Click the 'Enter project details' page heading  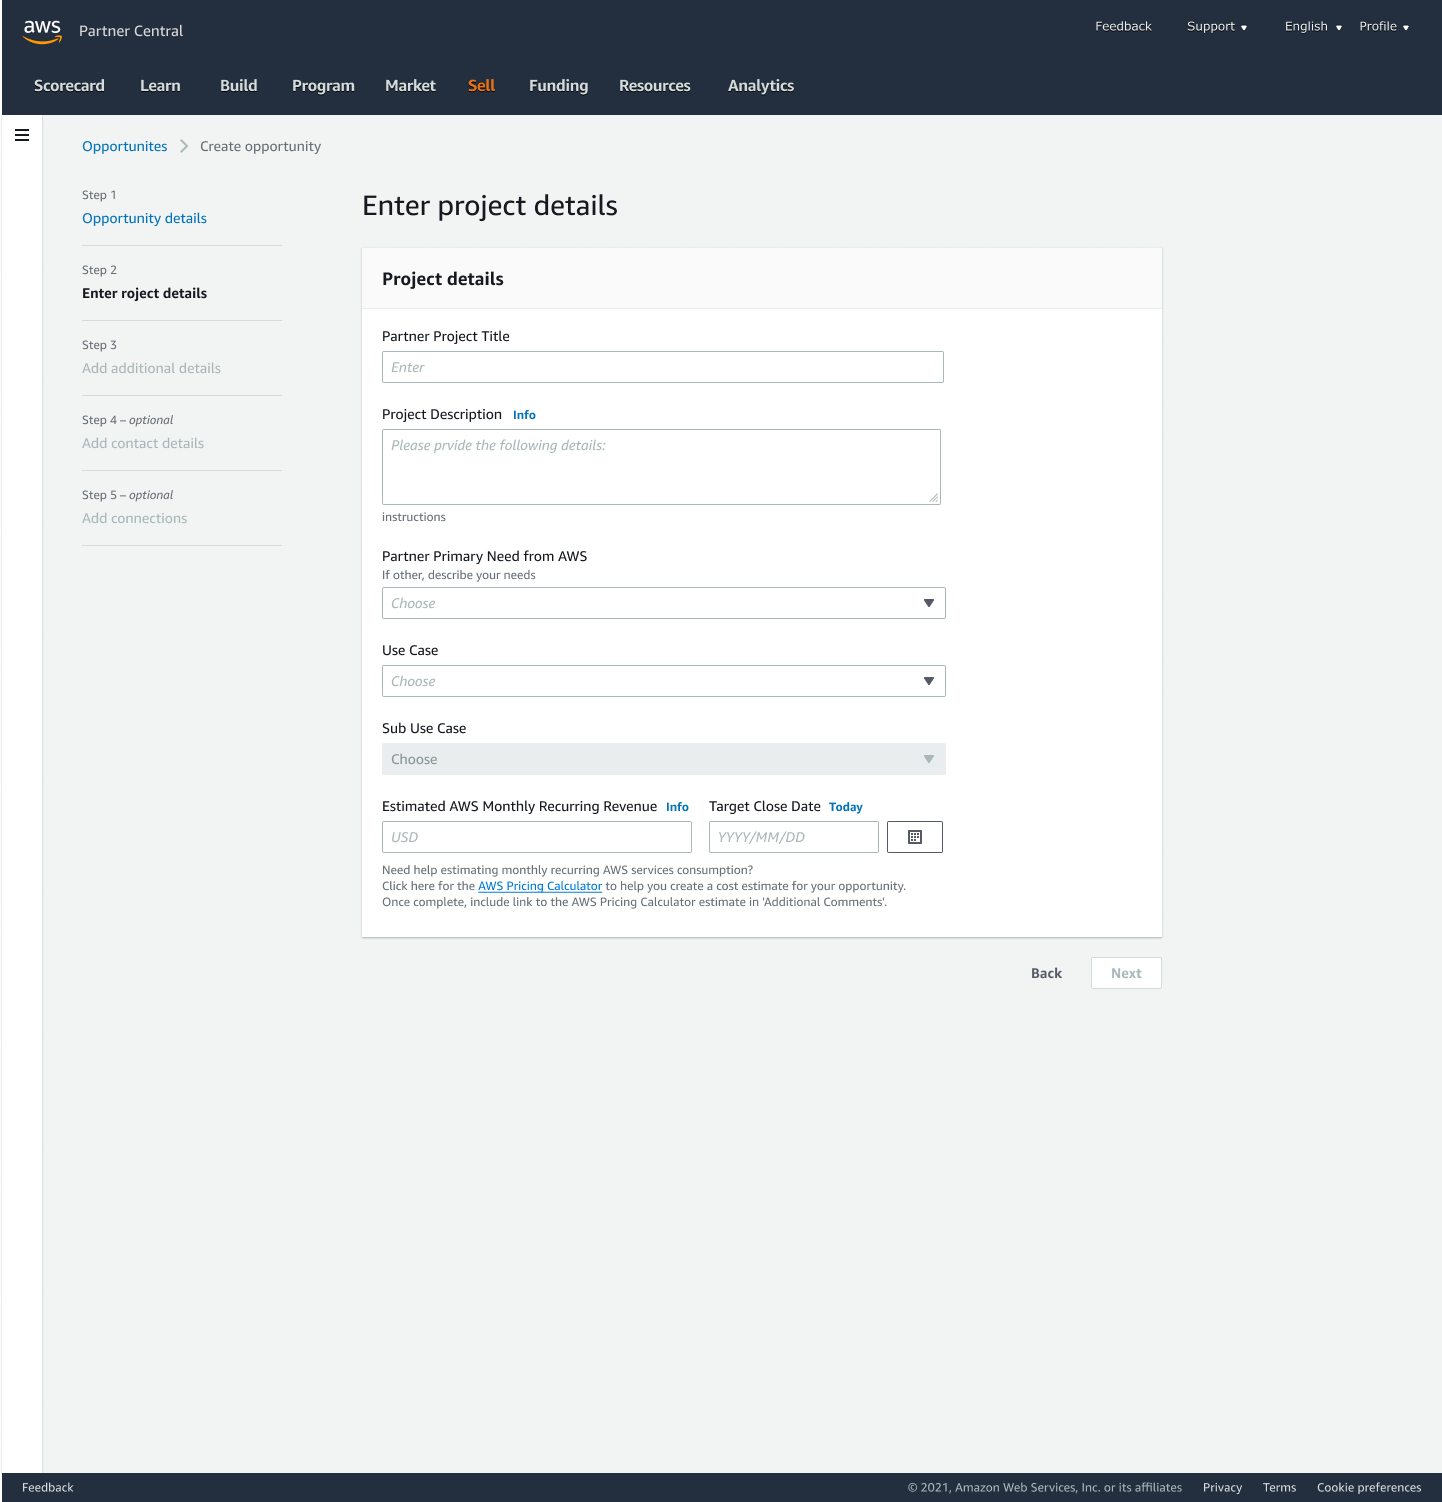490,205
